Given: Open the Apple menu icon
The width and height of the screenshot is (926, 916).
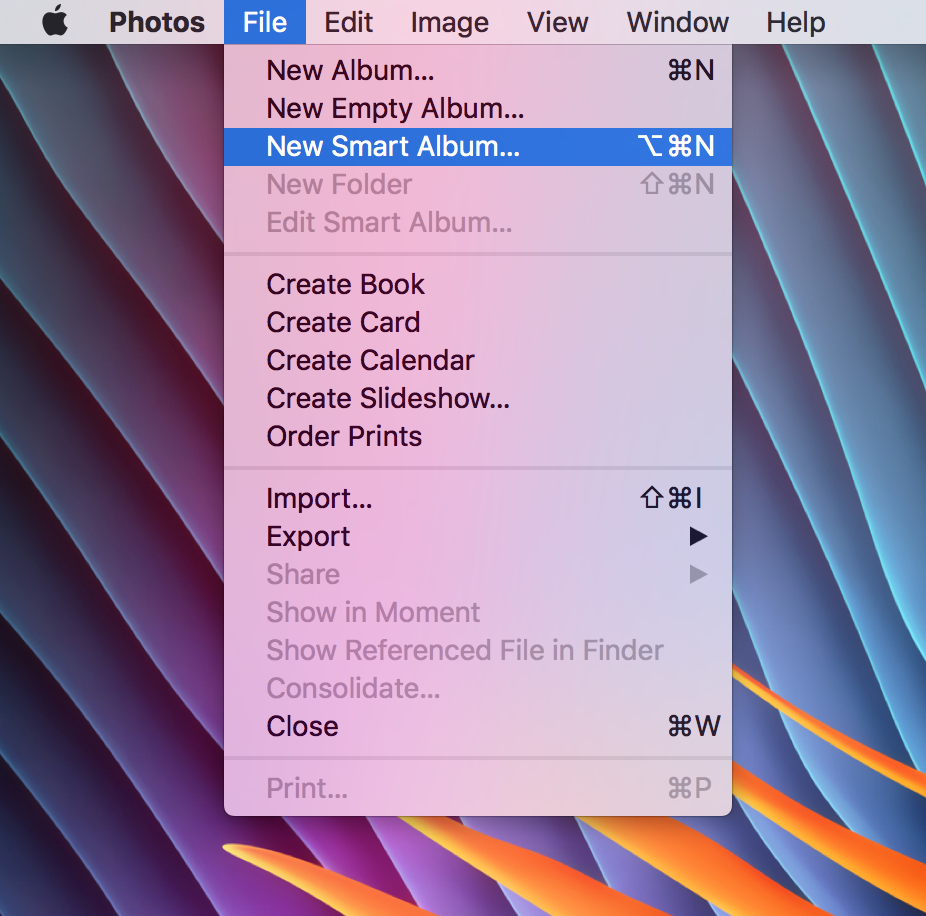Looking at the screenshot, I should (x=56, y=22).
